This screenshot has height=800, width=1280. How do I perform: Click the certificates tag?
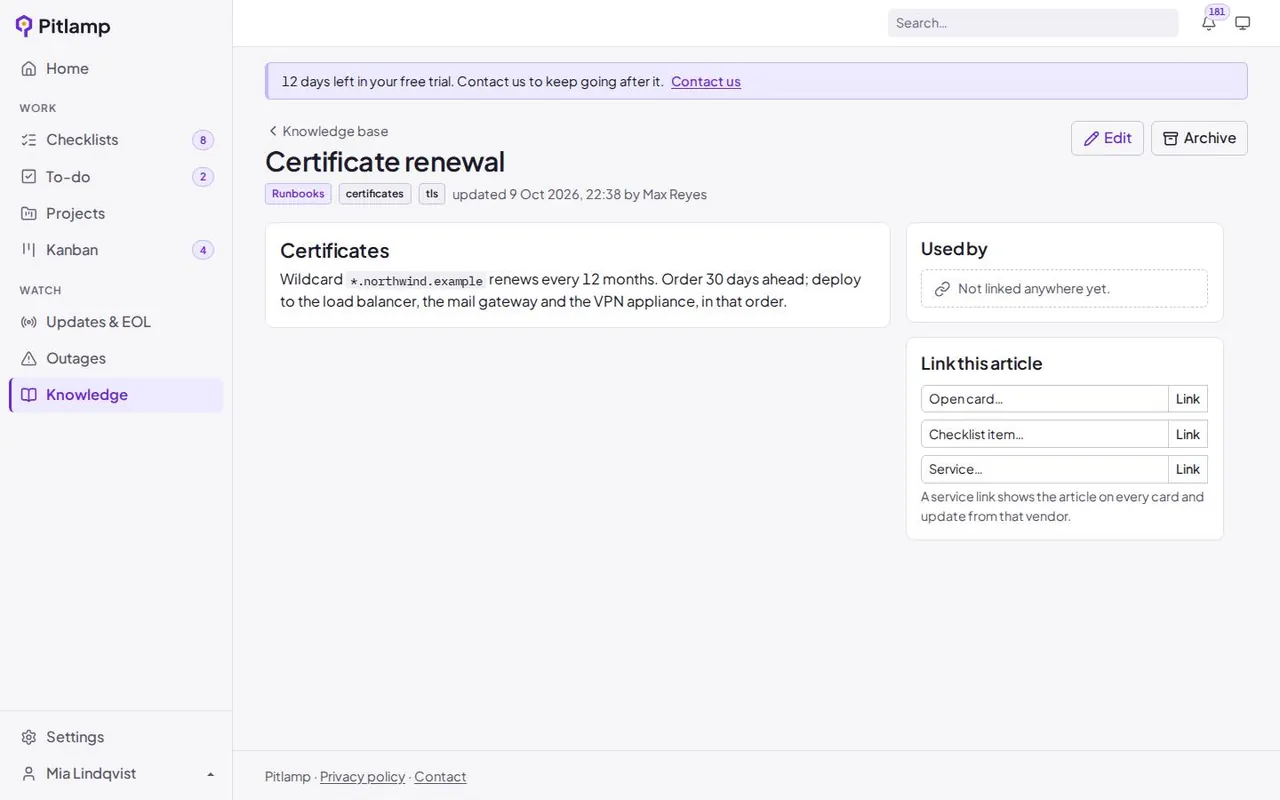375,194
